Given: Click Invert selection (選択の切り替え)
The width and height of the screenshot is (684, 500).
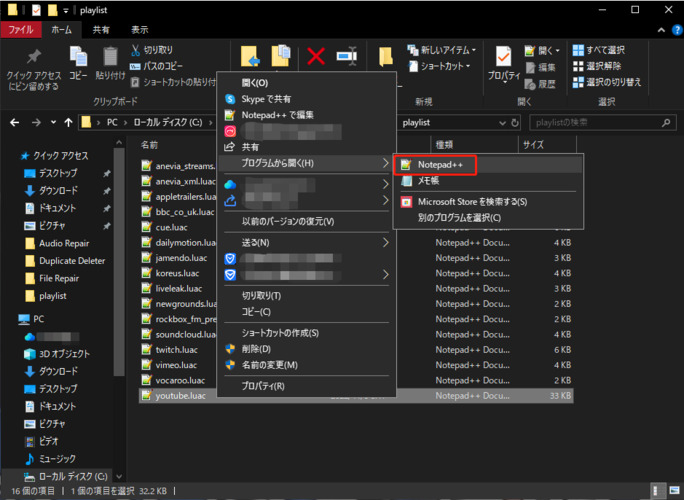Looking at the screenshot, I should [607, 82].
